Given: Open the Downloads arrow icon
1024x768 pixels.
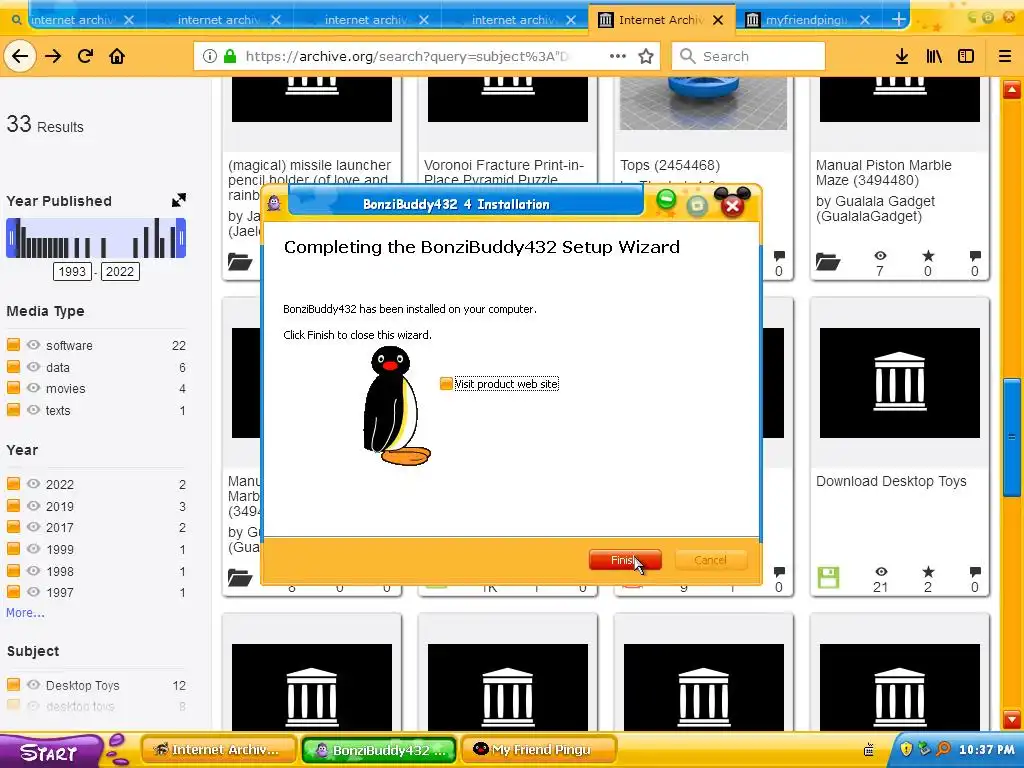Looking at the screenshot, I should click(x=902, y=56).
